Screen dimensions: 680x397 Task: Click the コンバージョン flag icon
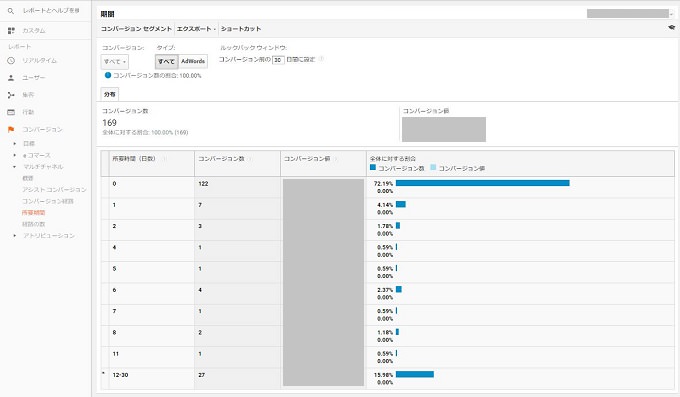tap(11, 129)
